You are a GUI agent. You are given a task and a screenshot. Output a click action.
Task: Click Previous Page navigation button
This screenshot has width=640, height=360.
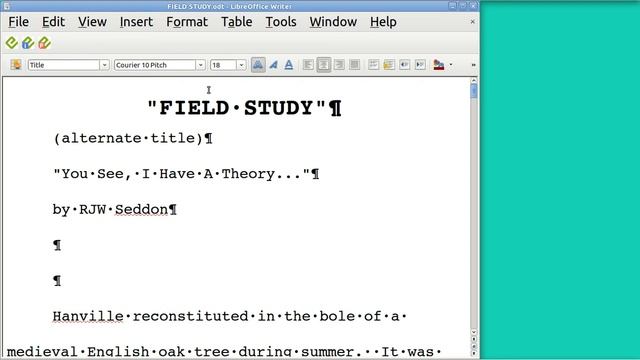(x=474, y=339)
